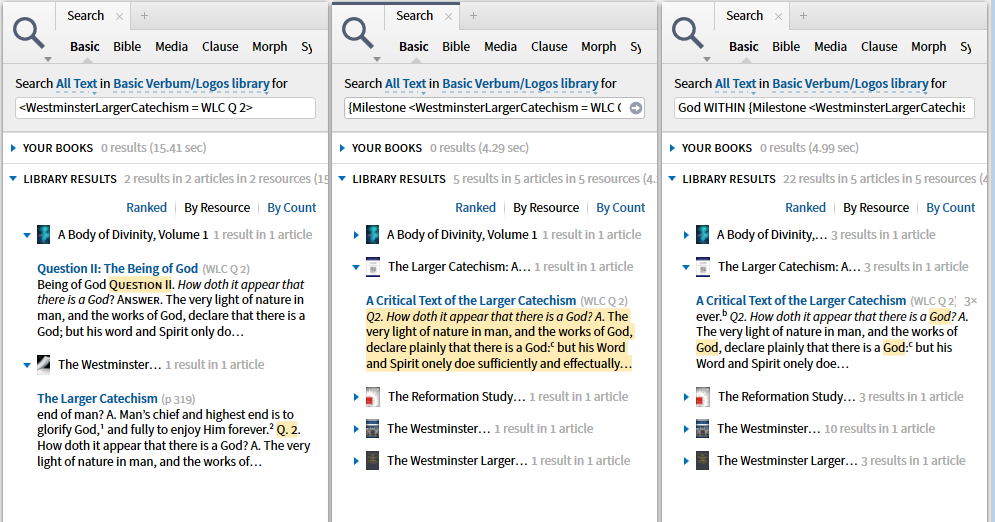
Task: Open The Westminster… cover in right panel
Action: click(x=702, y=429)
